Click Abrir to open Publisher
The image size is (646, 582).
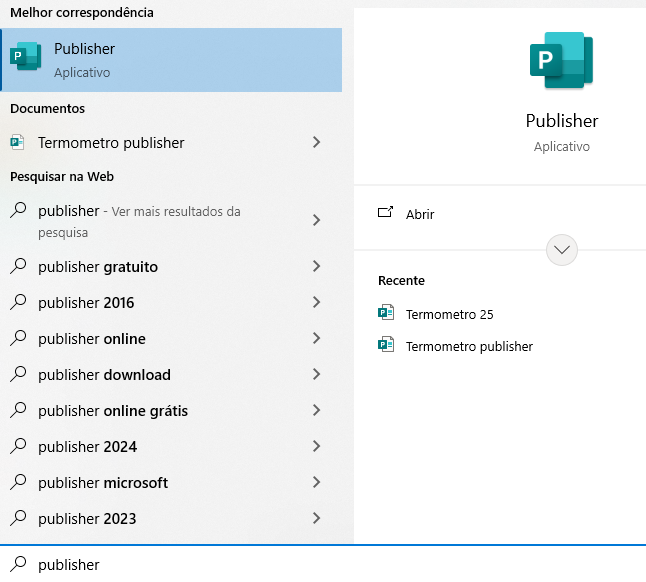420,214
